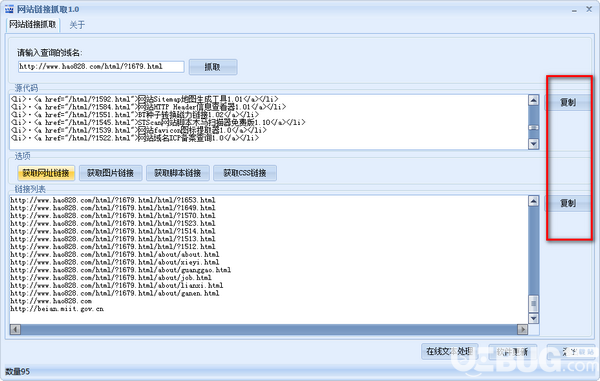
Task: Click up arrow of link list scrollbar
Action: pyautogui.click(x=533, y=201)
